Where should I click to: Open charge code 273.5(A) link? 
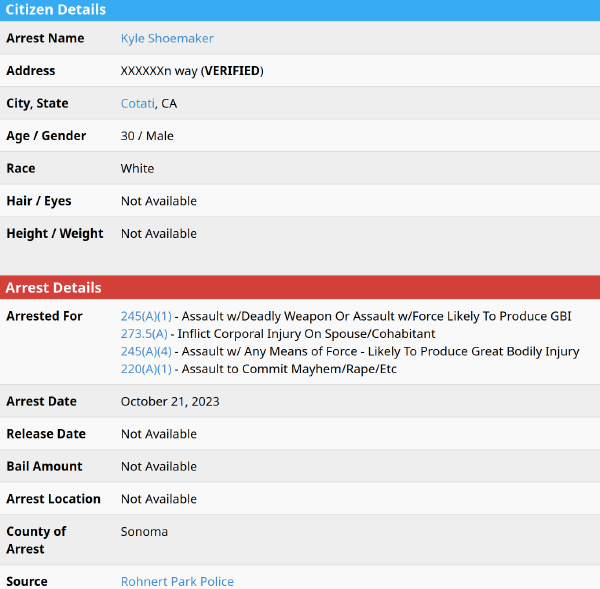[x=144, y=334]
